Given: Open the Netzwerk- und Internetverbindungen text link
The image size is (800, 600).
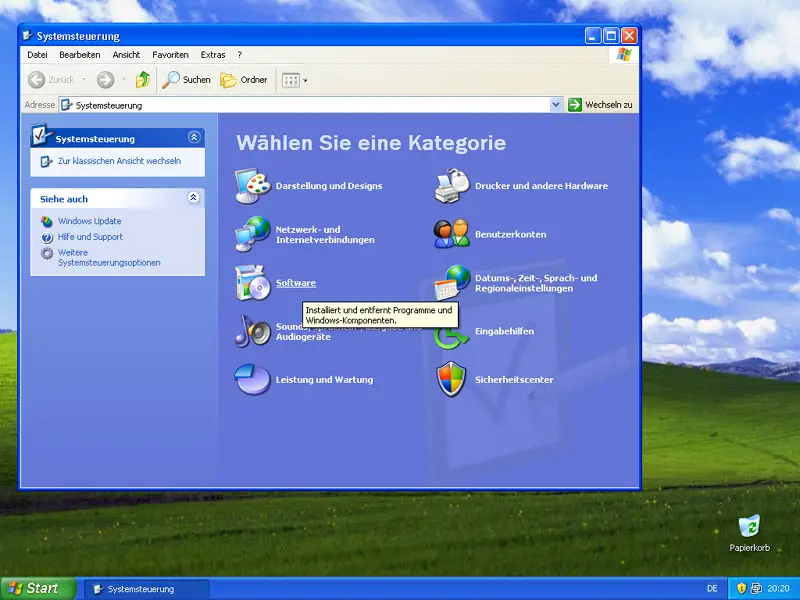Looking at the screenshot, I should click(x=326, y=235).
